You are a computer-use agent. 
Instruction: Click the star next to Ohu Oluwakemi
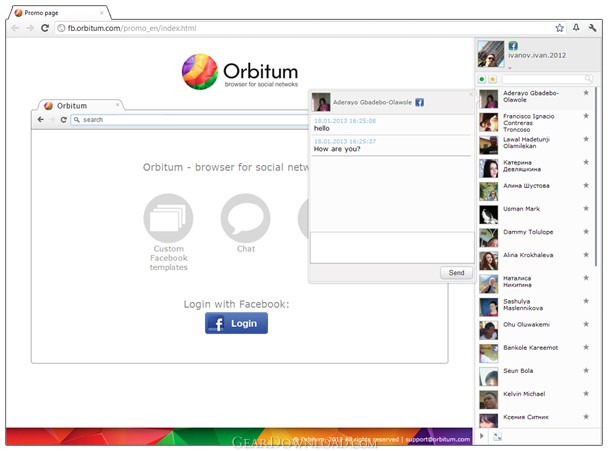(586, 324)
